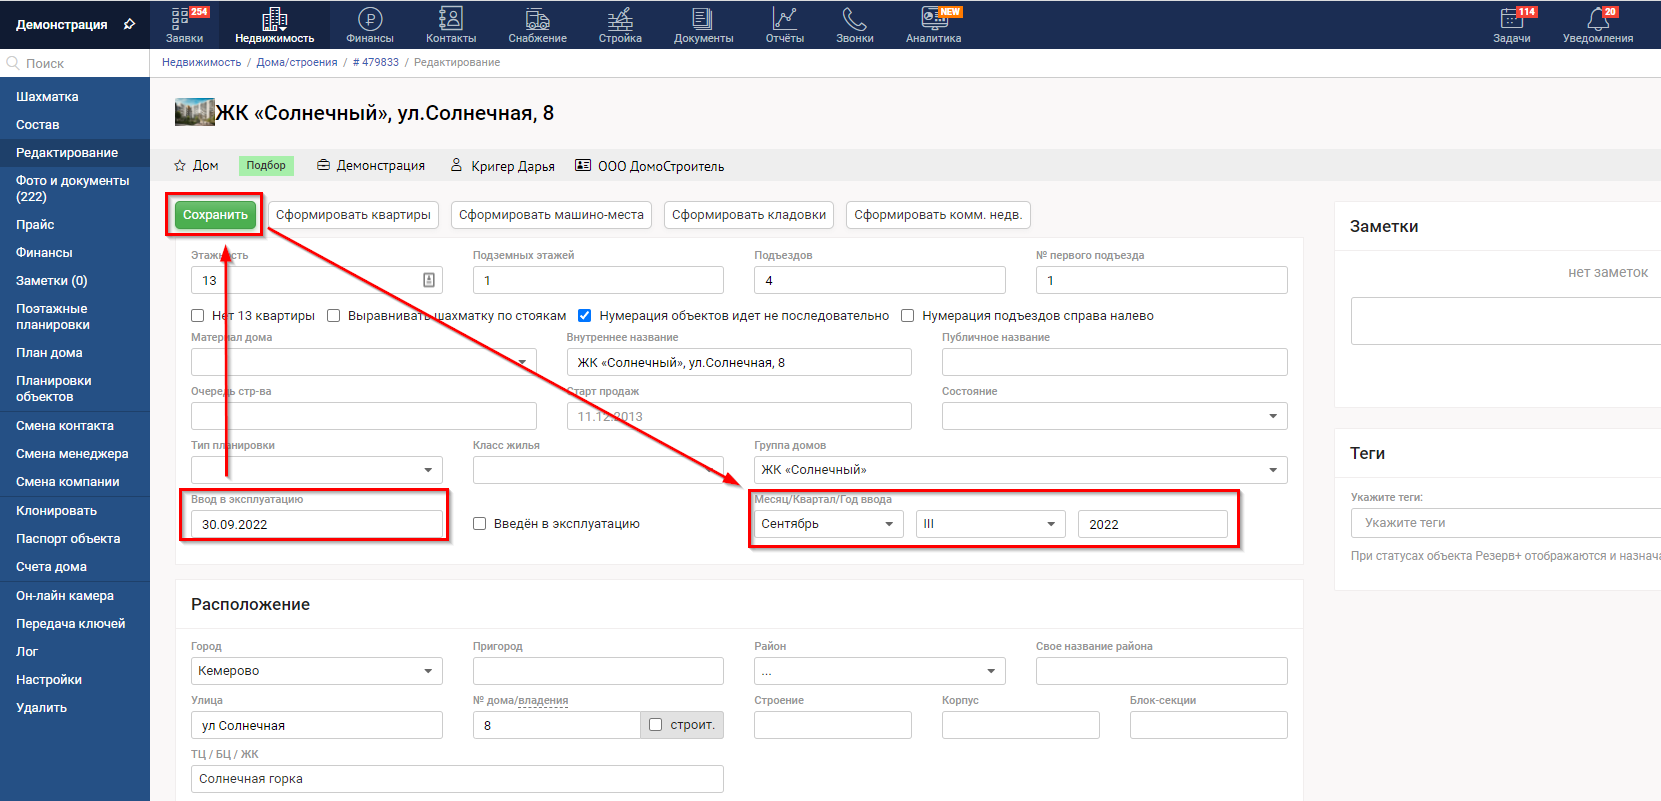This screenshot has height=801, width=1661.
Task: Open Звонки phone icon
Action: click(x=854, y=19)
